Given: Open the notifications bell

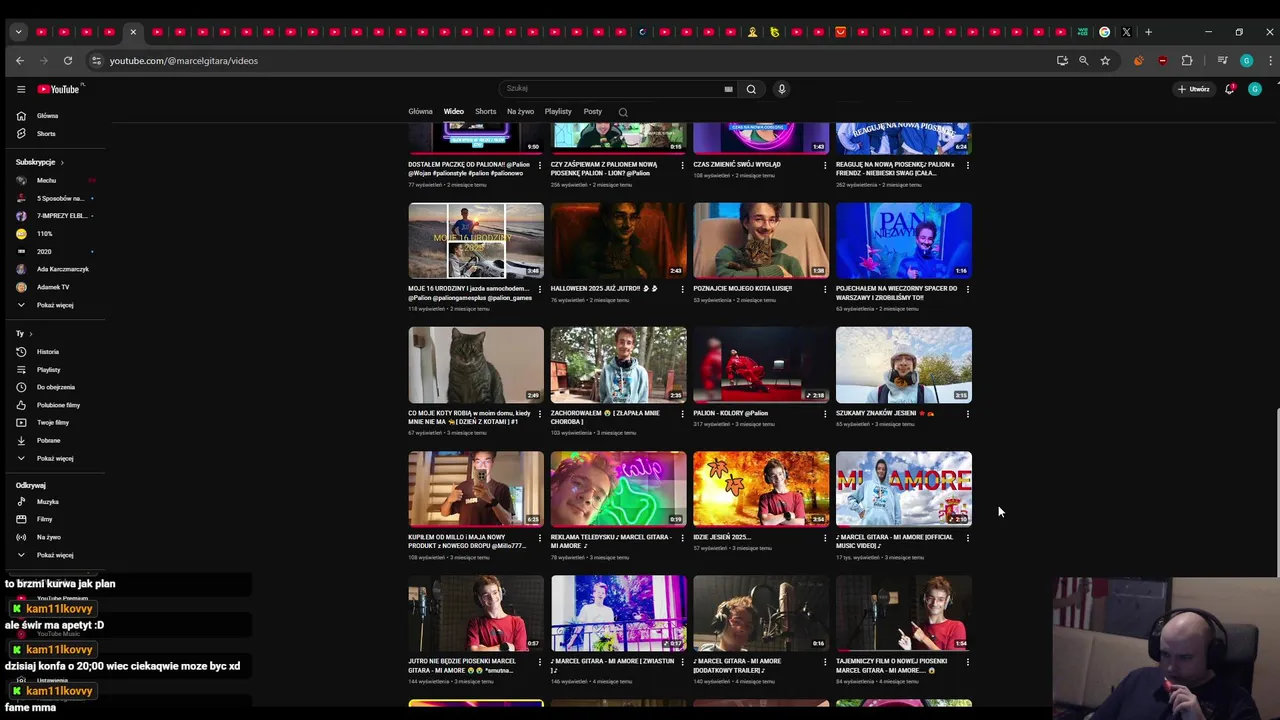Looking at the screenshot, I should pyautogui.click(x=1230, y=89).
